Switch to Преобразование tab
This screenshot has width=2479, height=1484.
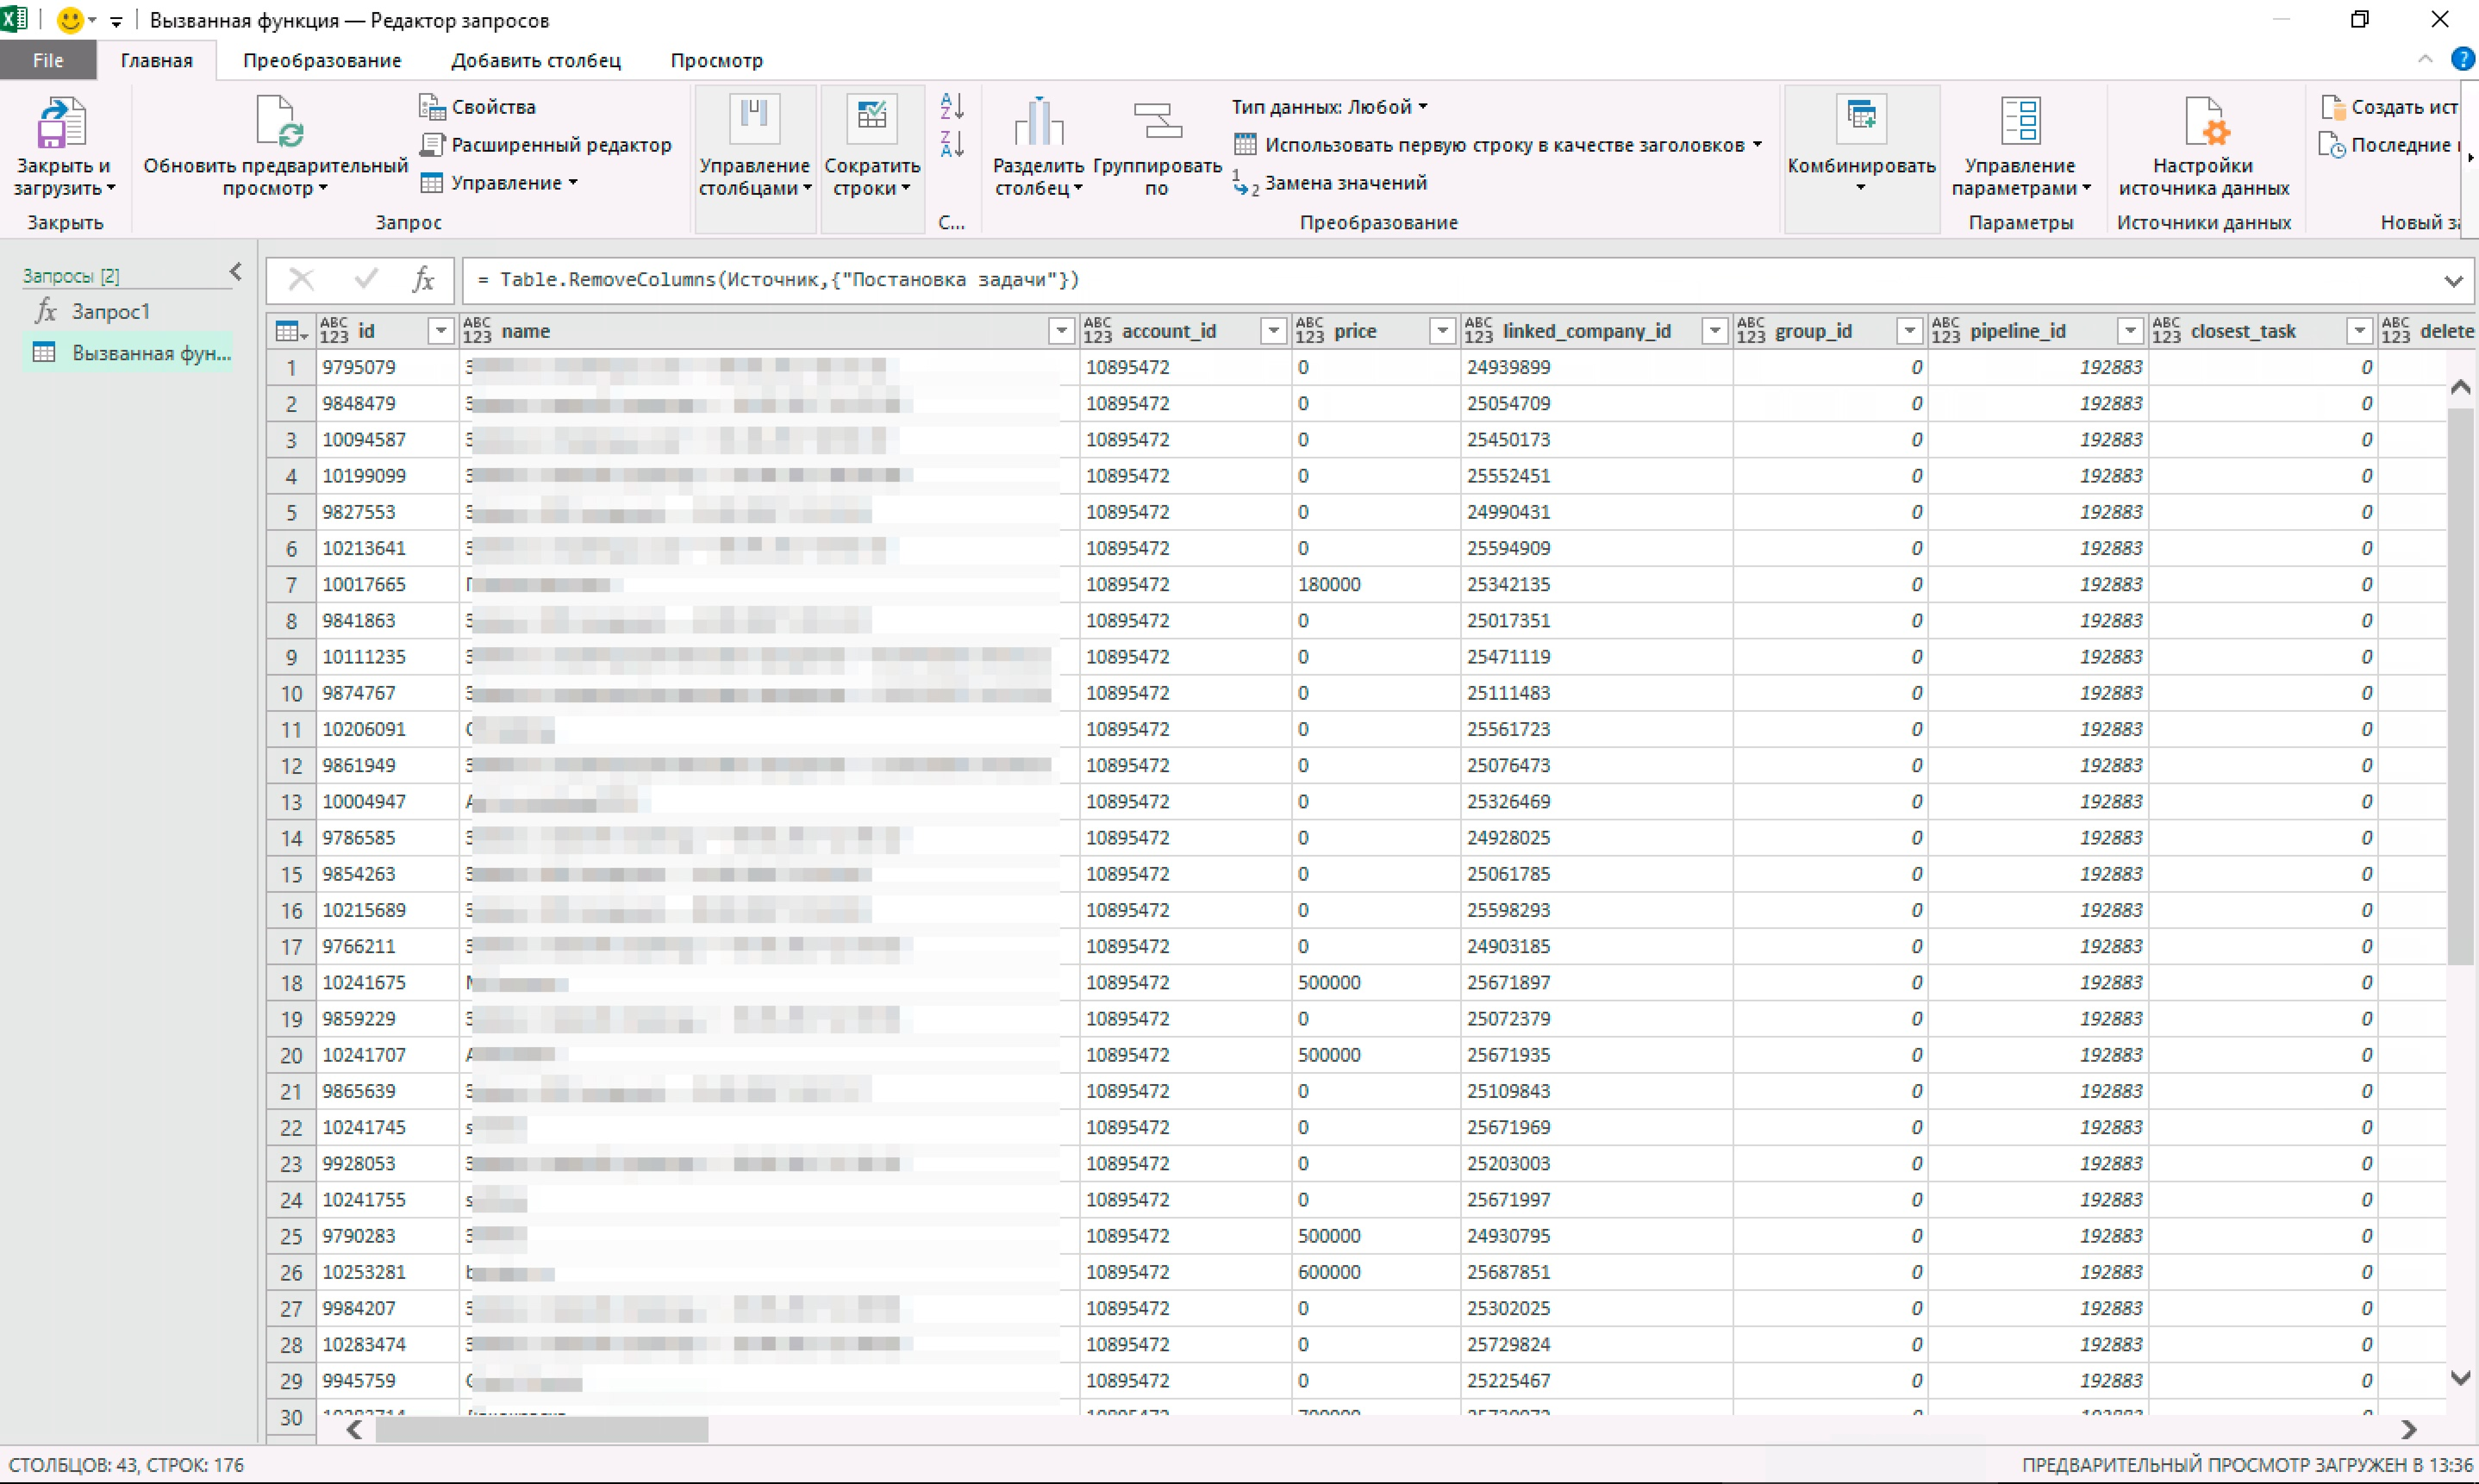322,60
